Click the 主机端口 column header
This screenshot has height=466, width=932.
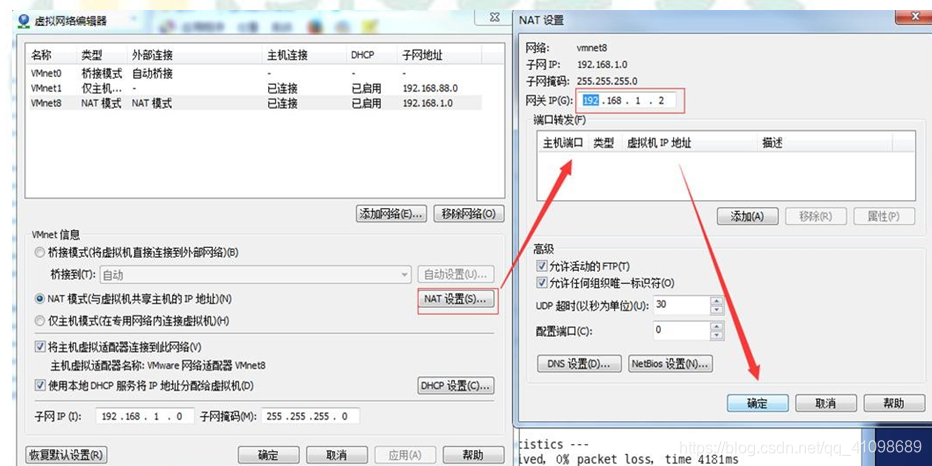tap(563, 143)
